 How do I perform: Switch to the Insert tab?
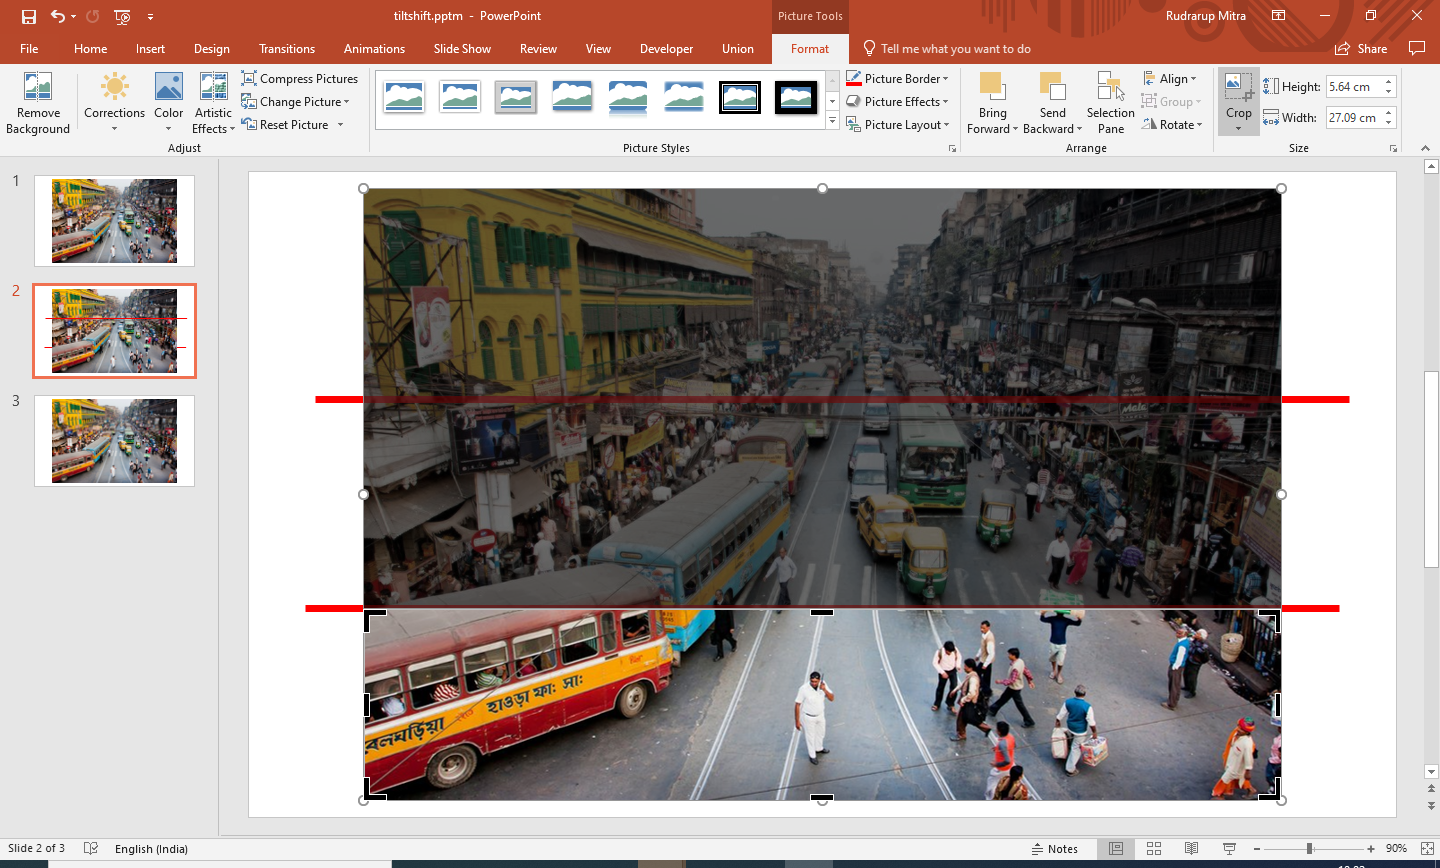151,48
